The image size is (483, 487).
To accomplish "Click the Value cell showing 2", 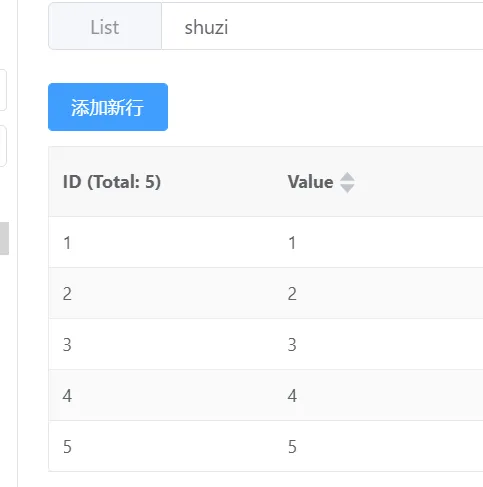I will click(292, 294).
